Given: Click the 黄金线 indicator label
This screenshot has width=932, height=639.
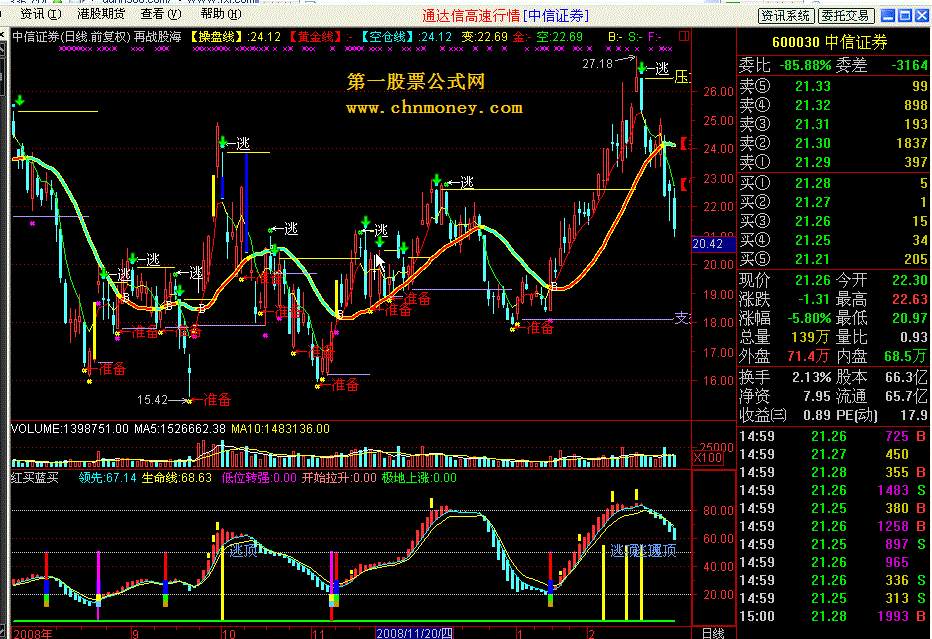Looking at the screenshot, I should (321, 37).
